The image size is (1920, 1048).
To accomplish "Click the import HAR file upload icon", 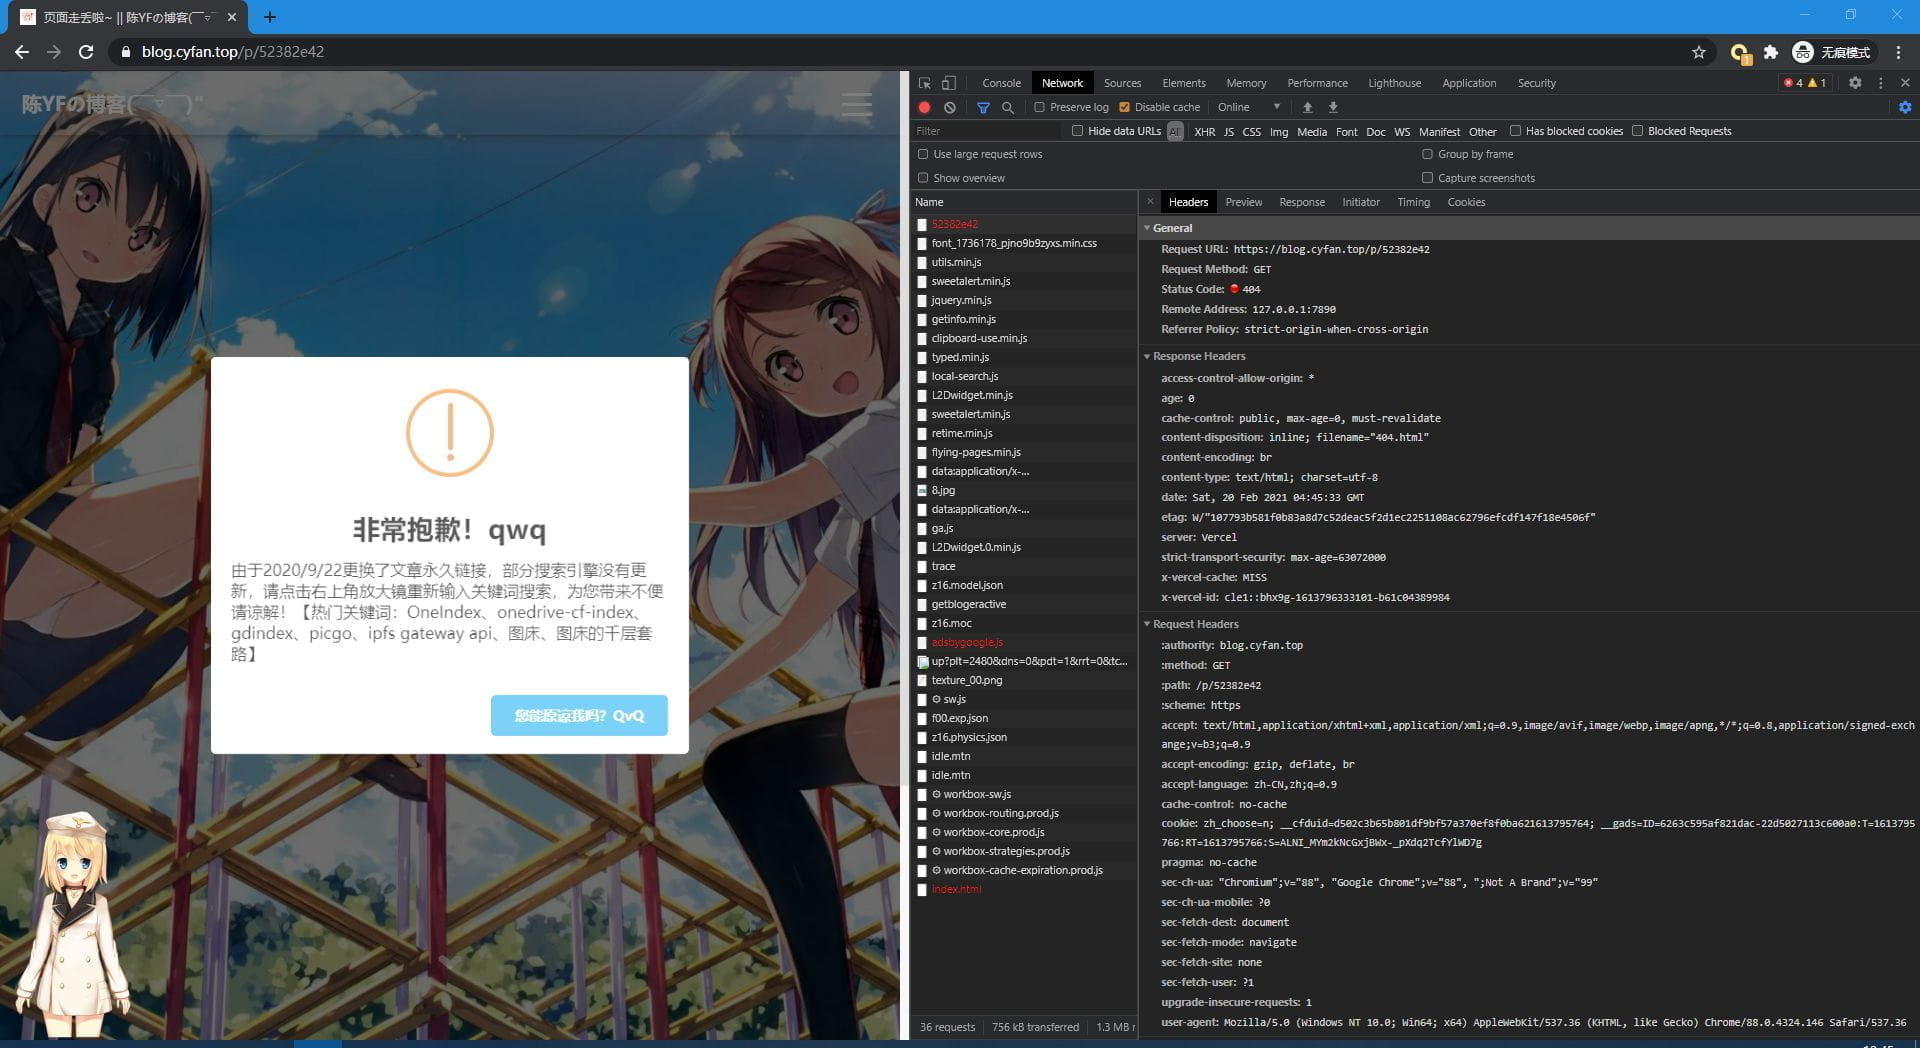I will pyautogui.click(x=1307, y=107).
